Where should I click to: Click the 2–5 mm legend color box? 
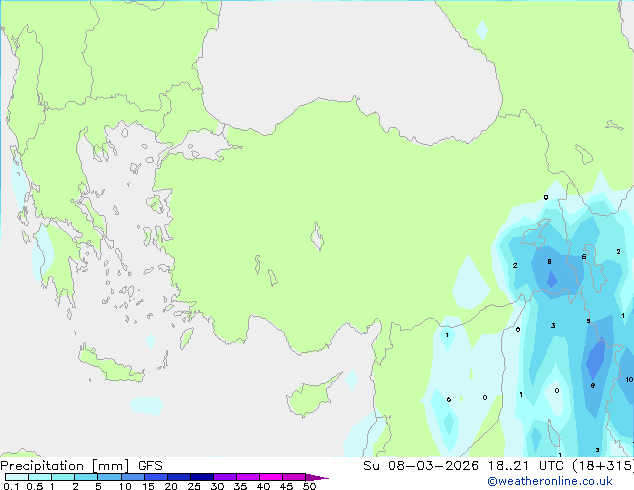[x=86, y=477]
